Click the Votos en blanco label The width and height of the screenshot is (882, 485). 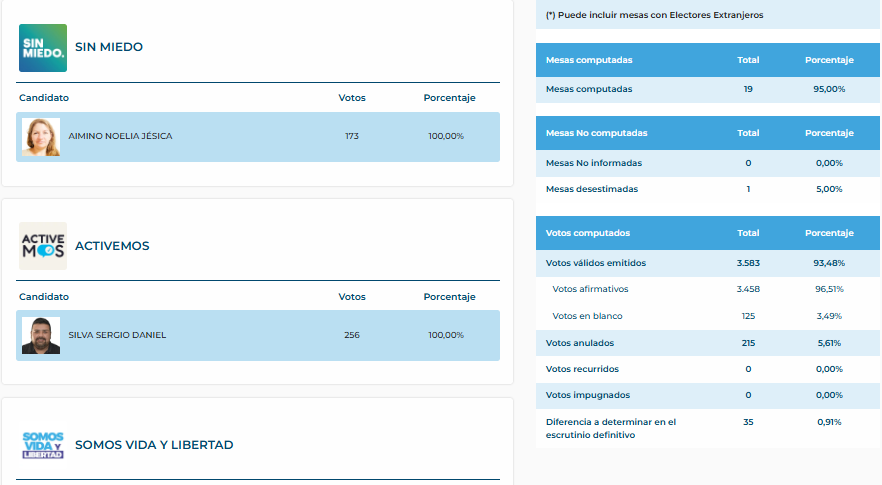pos(587,316)
